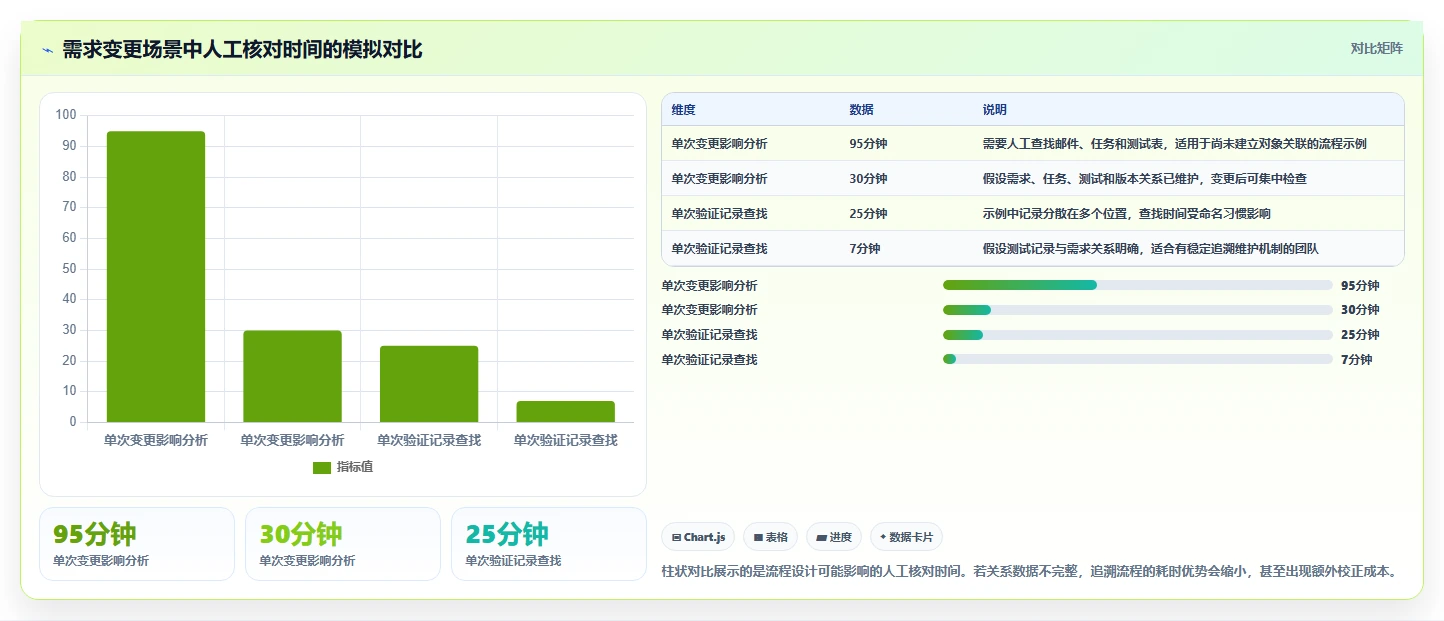Click the 7分钟 progress bar

pyautogui.click(x=1137, y=359)
